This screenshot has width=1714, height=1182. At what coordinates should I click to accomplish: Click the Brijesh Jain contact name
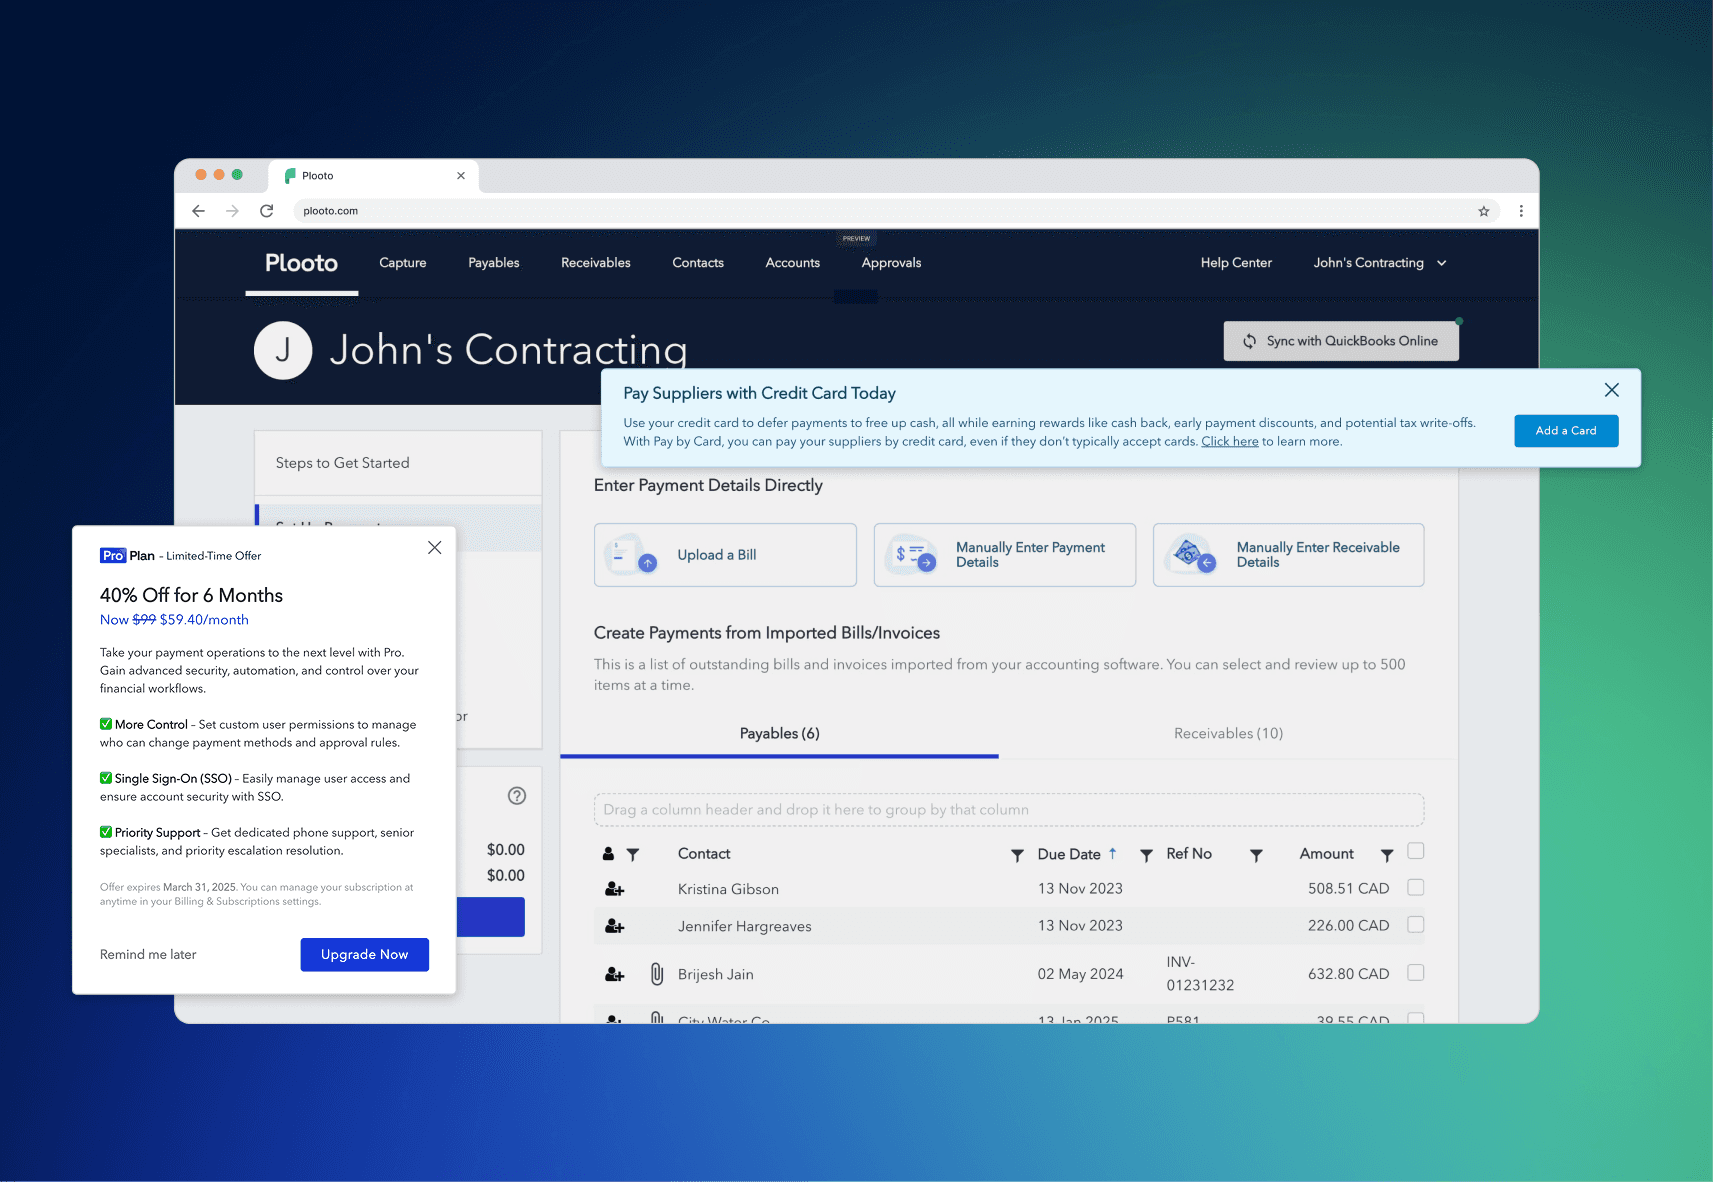click(716, 974)
